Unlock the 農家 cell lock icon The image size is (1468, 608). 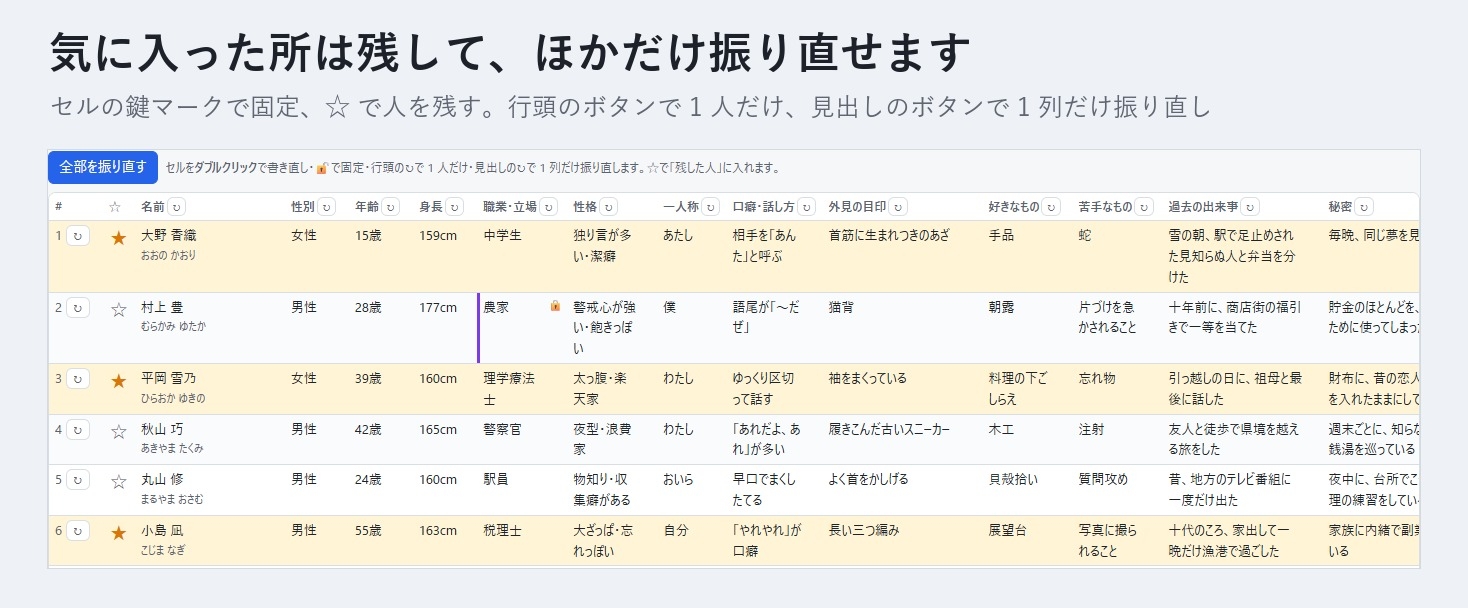555,306
